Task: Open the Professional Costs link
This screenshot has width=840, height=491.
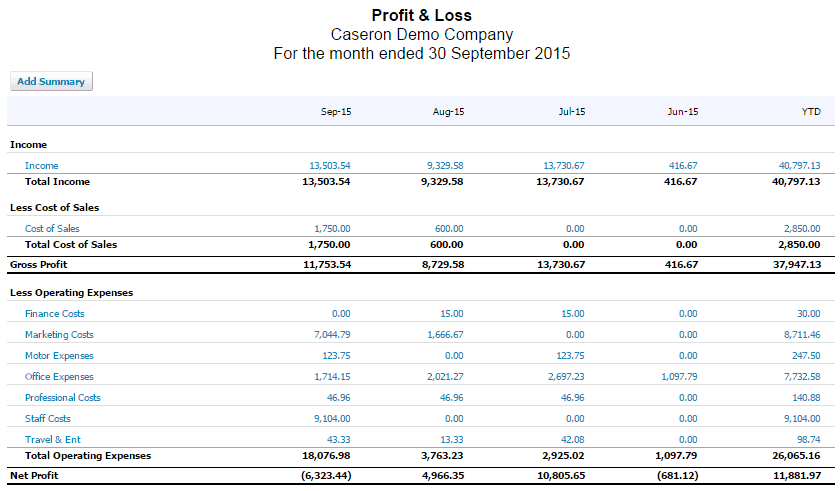Action: 63,397
